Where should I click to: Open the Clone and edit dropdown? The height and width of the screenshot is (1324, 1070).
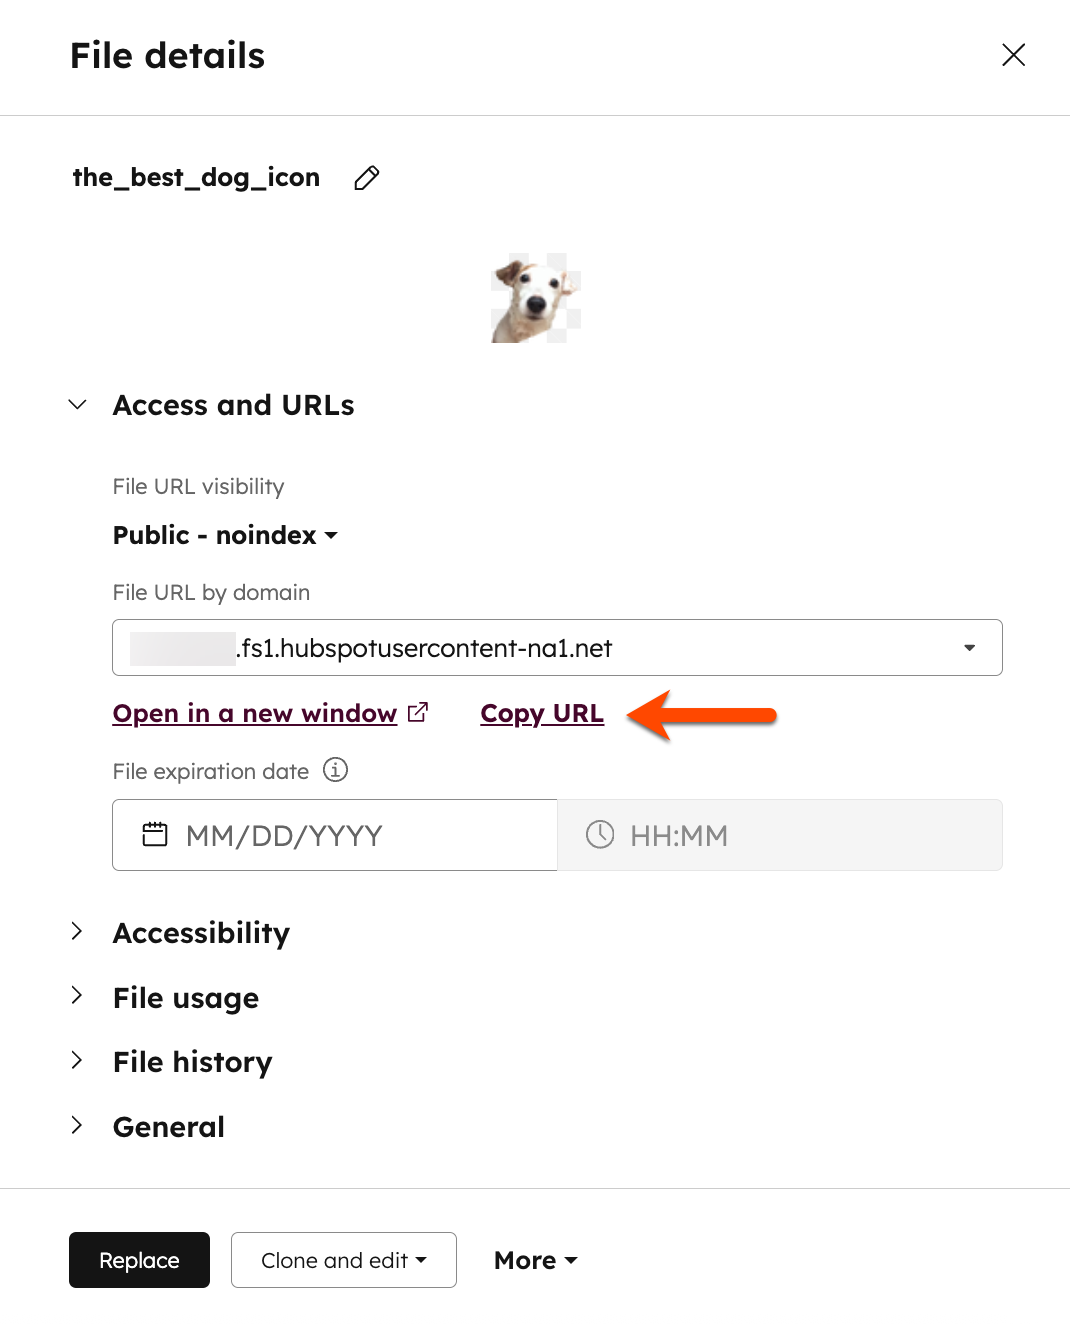[343, 1260]
